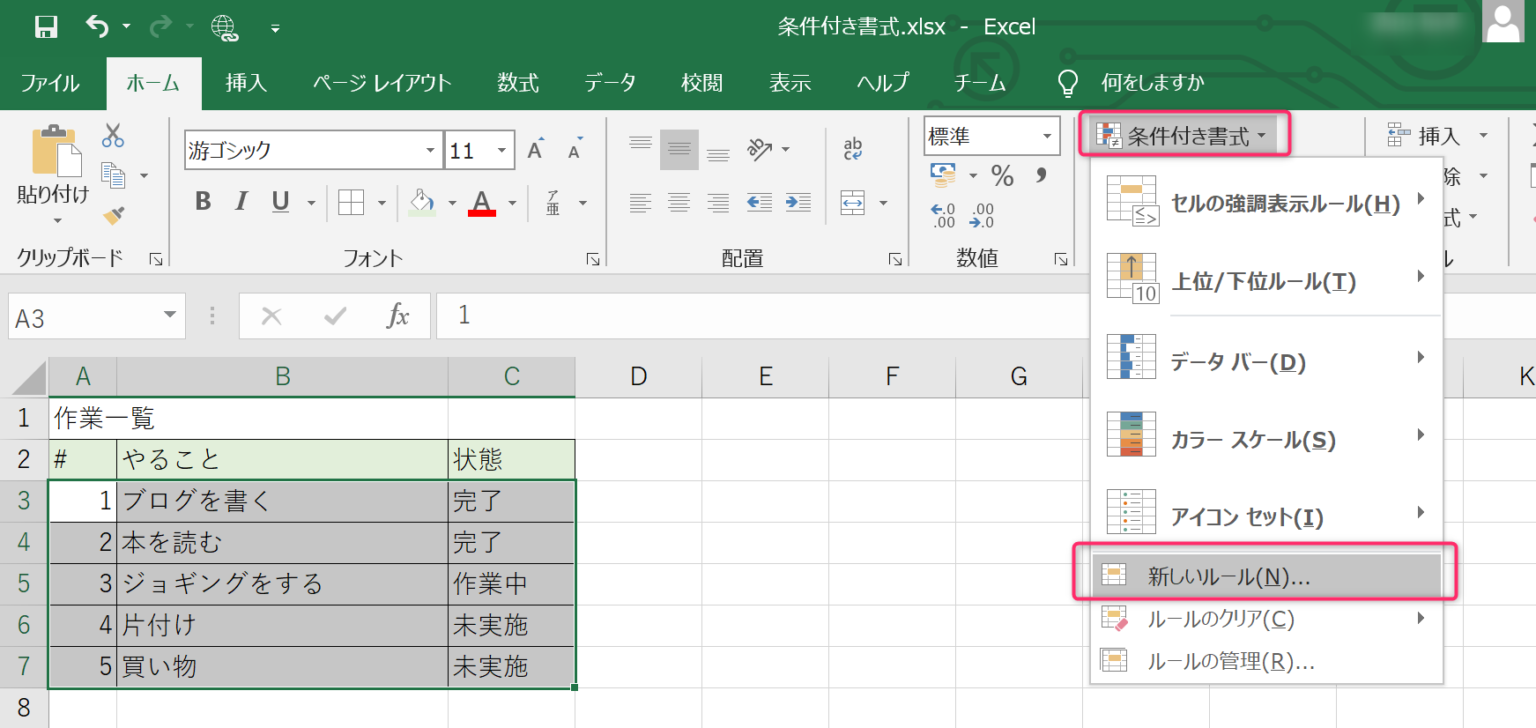
Task: Click the red font color swatch
Action: (483, 203)
